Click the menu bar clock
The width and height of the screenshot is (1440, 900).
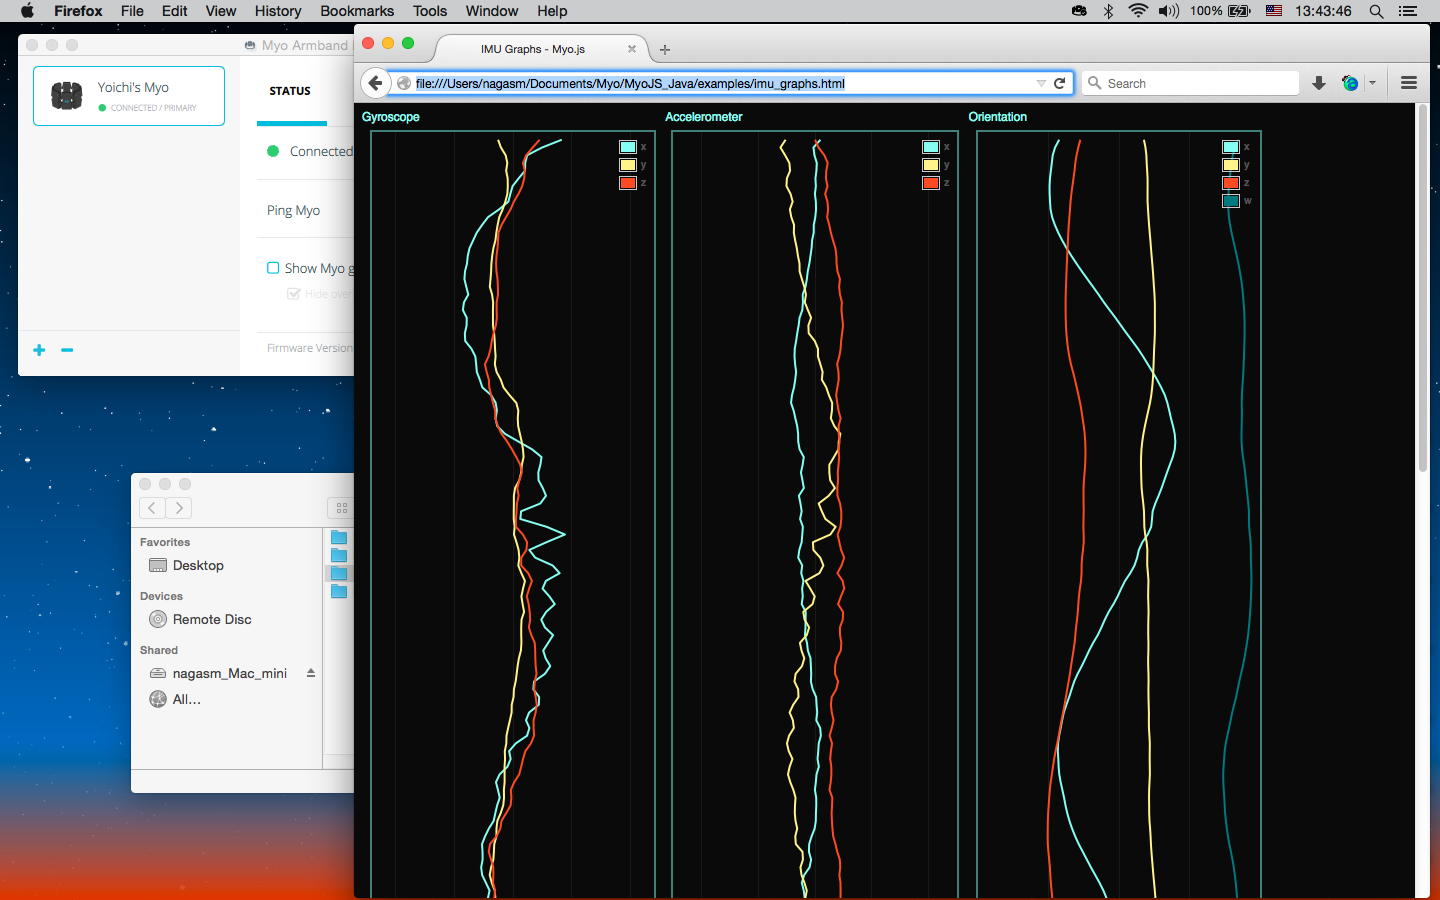(x=1323, y=11)
